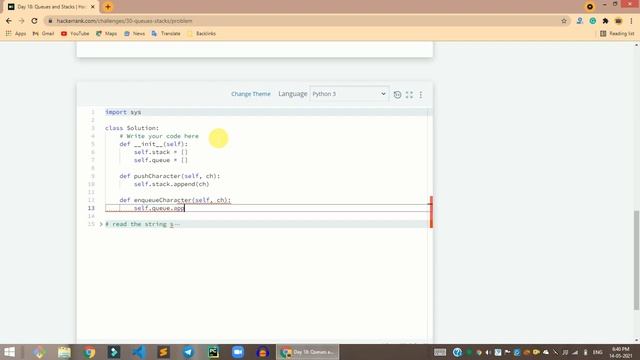640x360 pixels.
Task: Click the '# read the string s' comment
Action: pos(140,224)
